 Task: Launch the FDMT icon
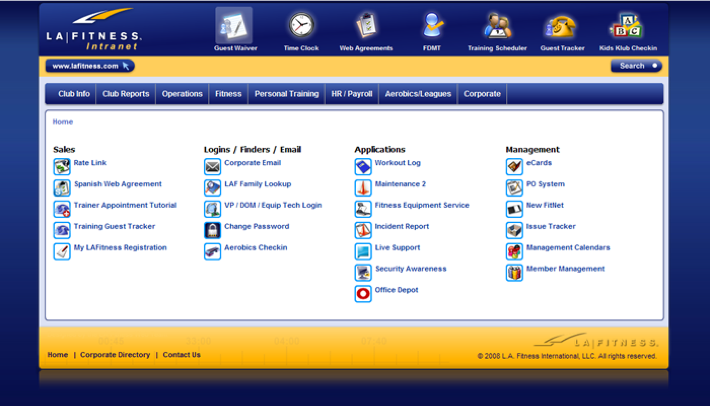point(432,25)
